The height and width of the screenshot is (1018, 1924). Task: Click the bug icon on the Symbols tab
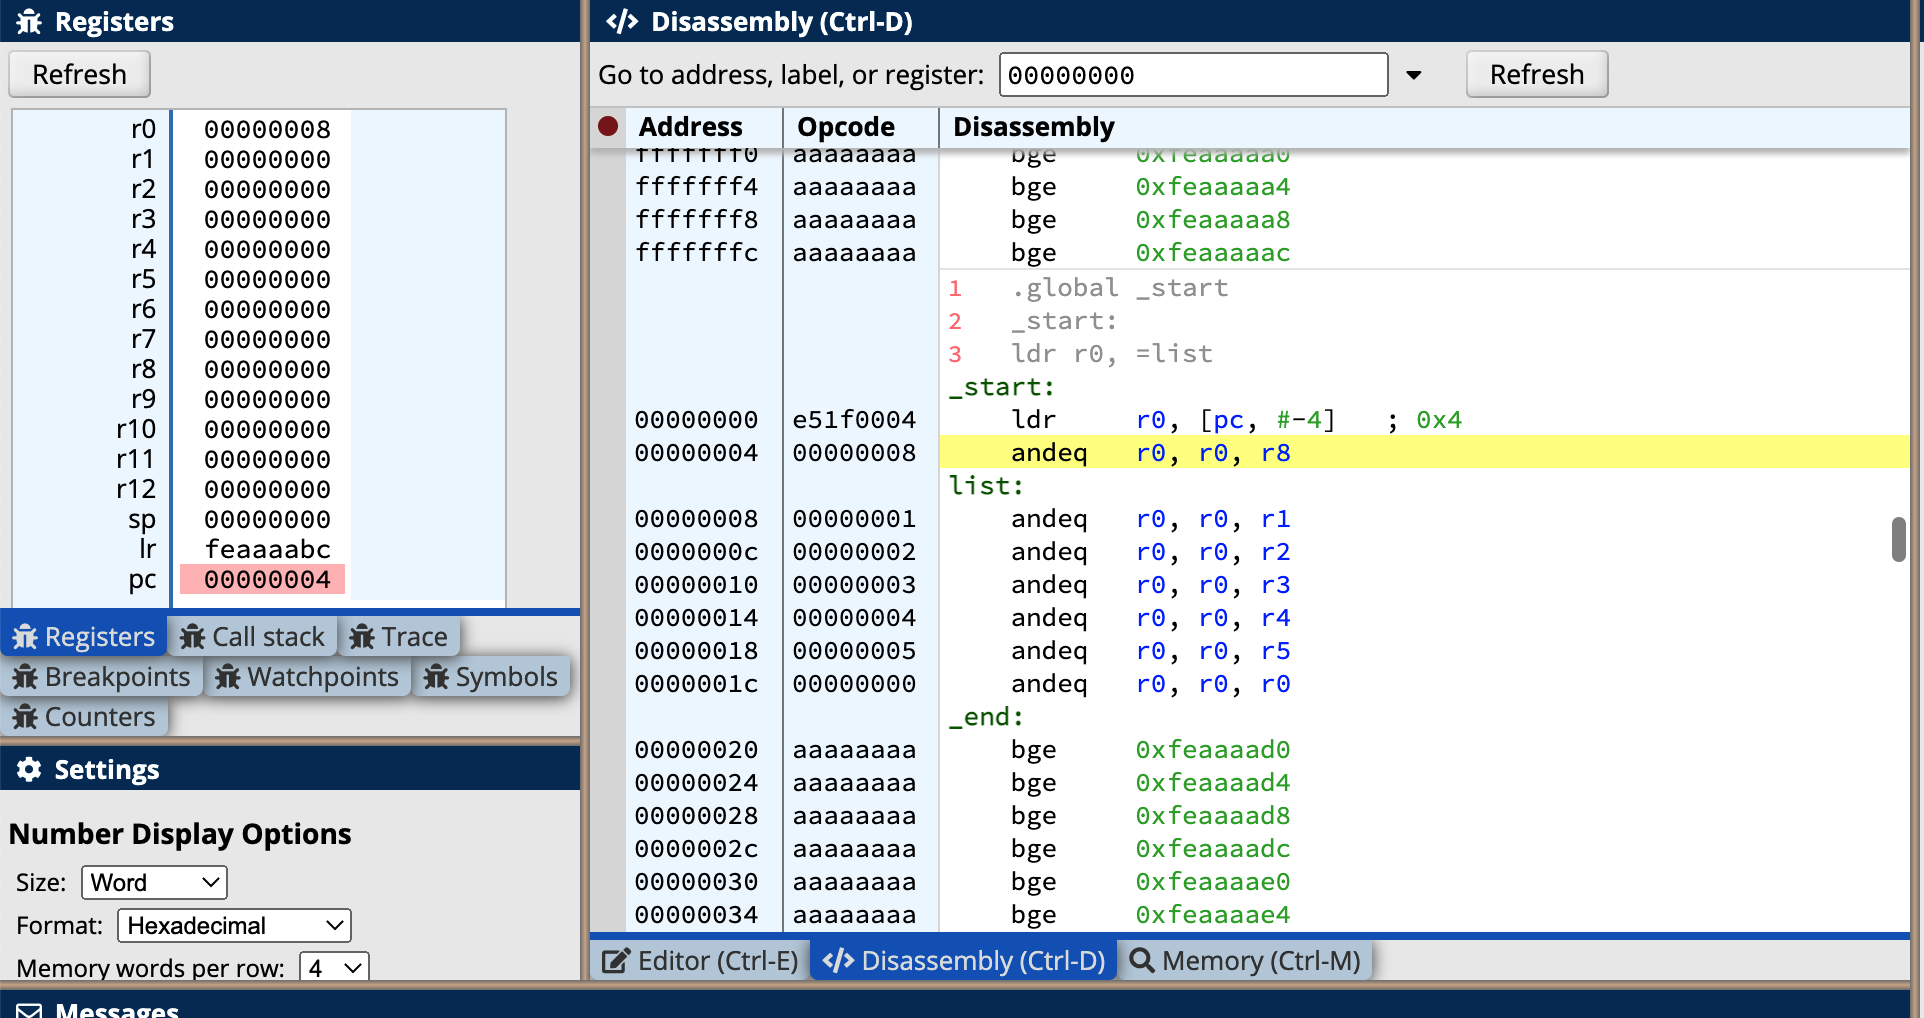pos(436,677)
